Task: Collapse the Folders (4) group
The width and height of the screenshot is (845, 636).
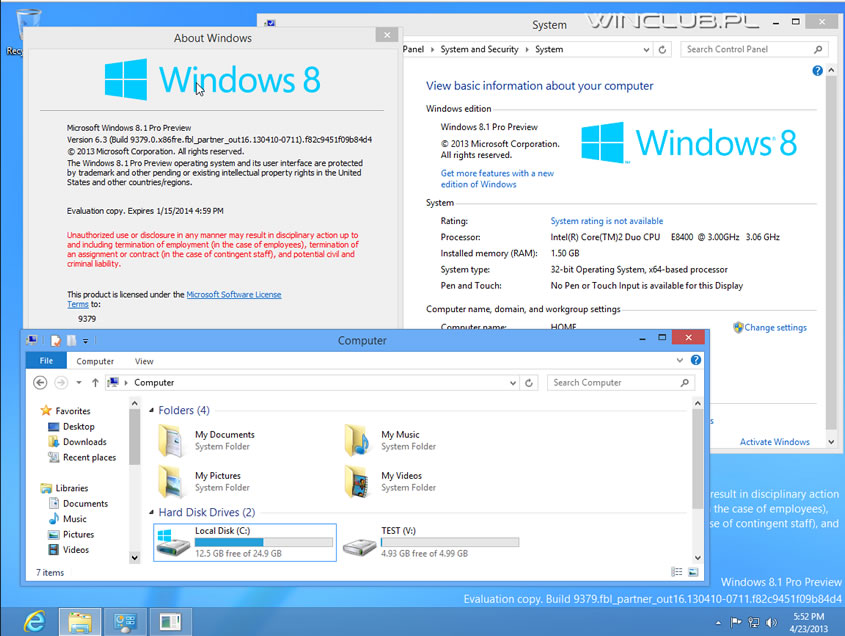Action: pos(151,411)
